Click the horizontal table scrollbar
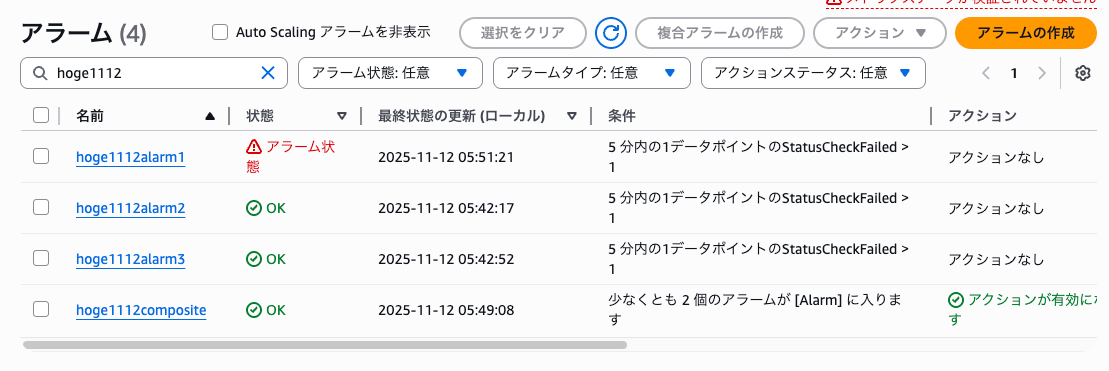The height and width of the screenshot is (371, 1109). 325,345
